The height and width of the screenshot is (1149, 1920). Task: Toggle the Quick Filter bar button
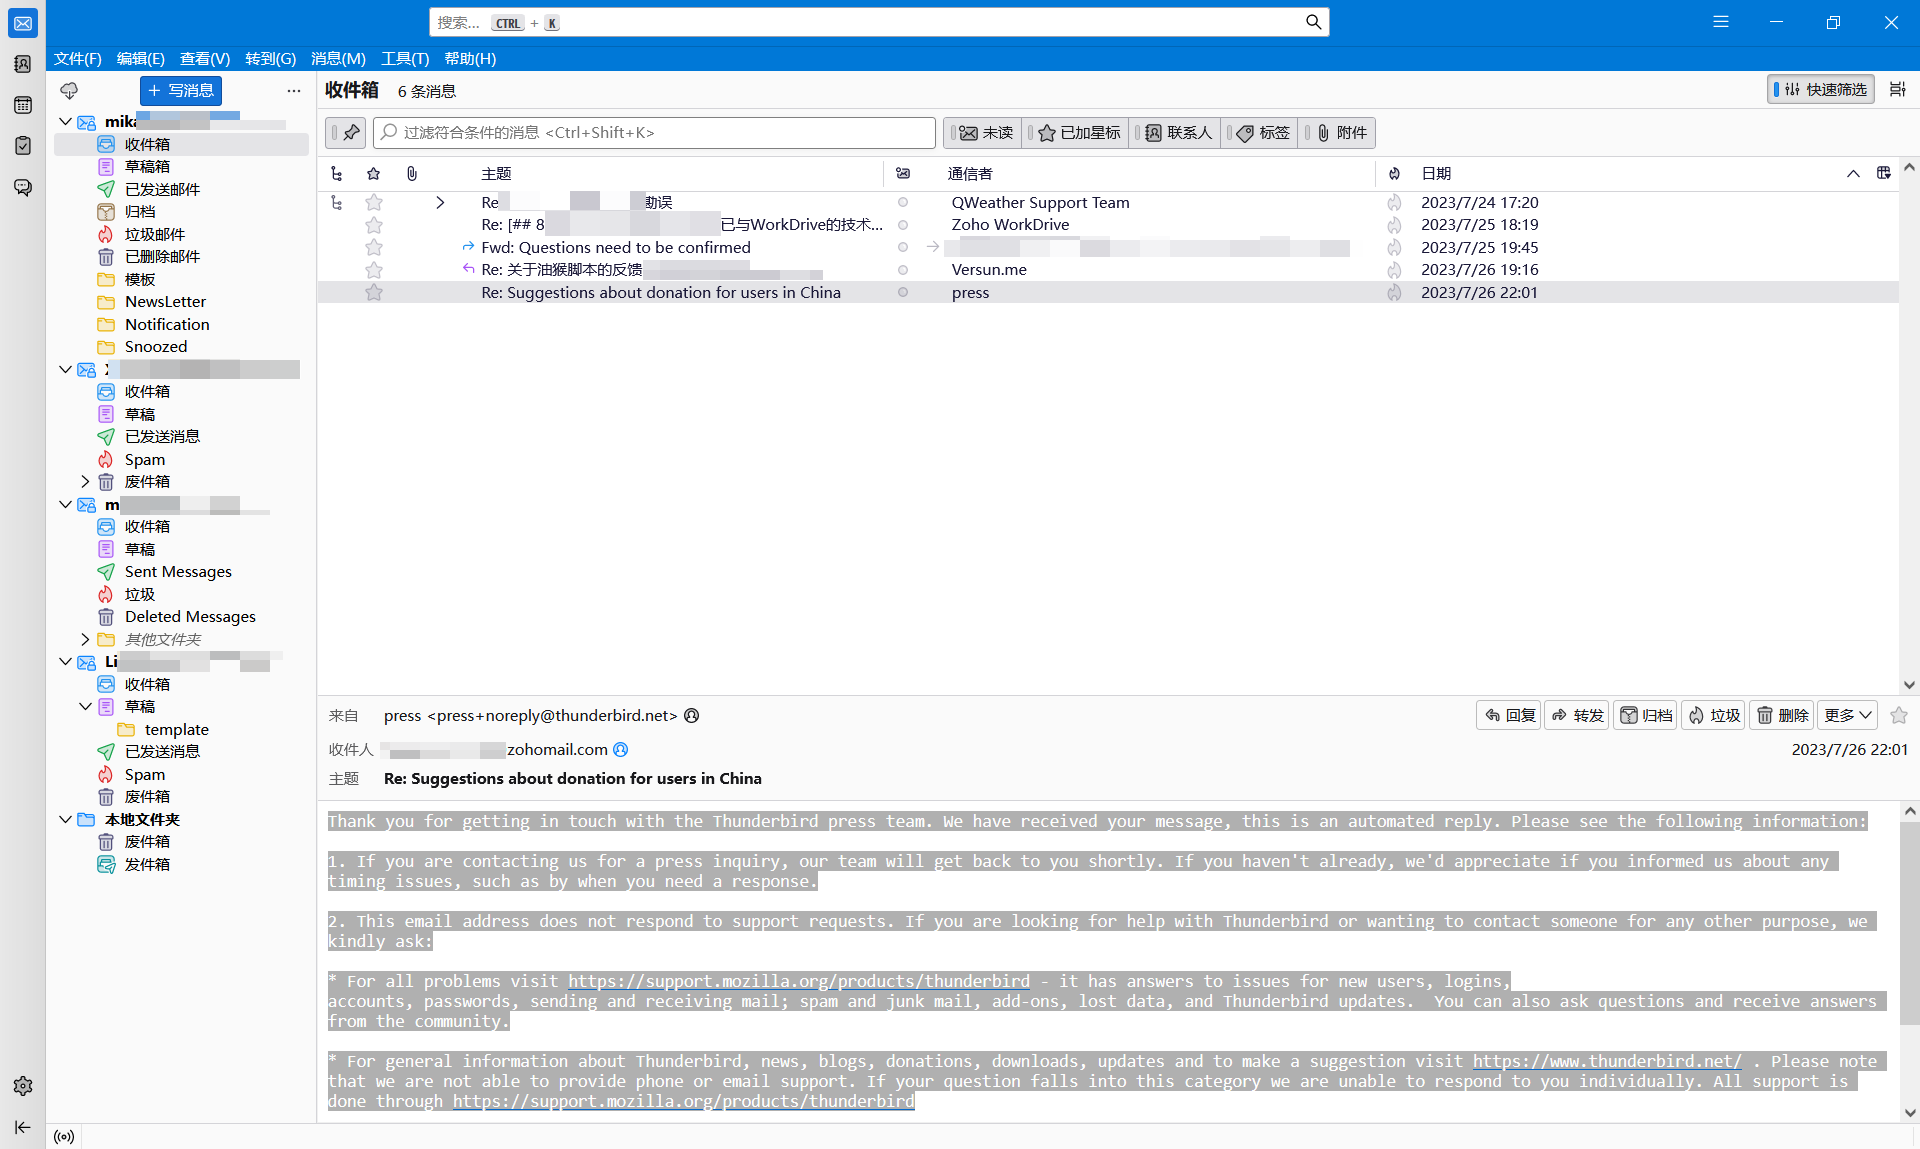(x=1820, y=90)
